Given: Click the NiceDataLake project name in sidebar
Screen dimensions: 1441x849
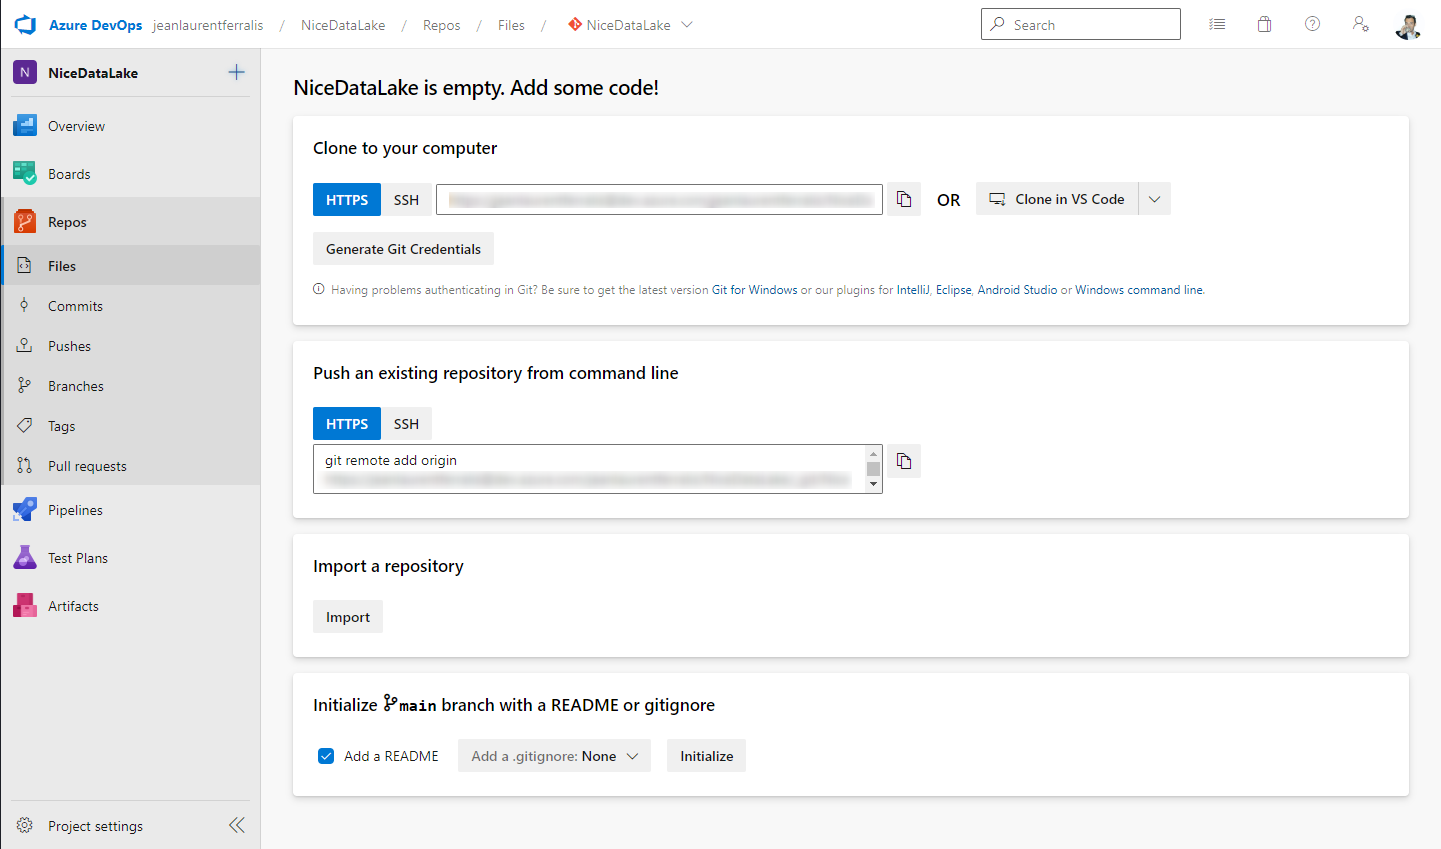Looking at the screenshot, I should click(x=93, y=73).
